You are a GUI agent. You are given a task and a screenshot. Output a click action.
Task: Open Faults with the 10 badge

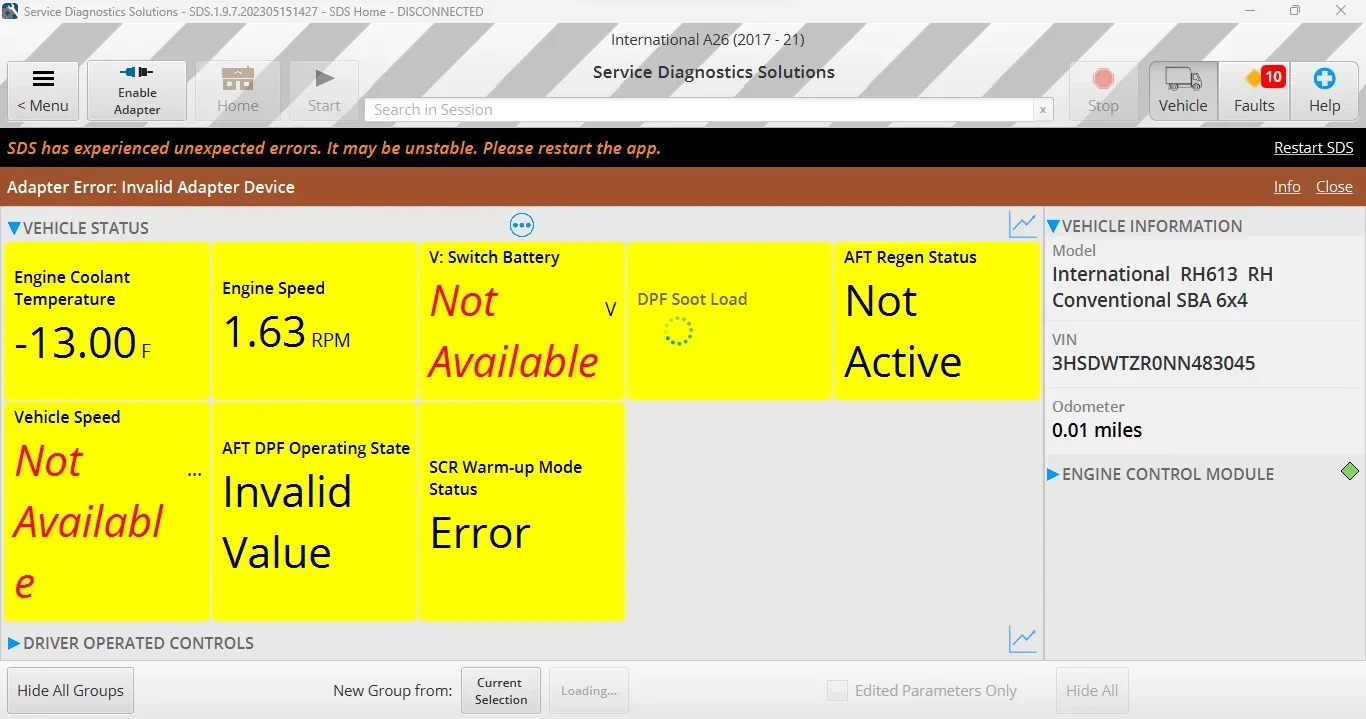[x=1254, y=91]
